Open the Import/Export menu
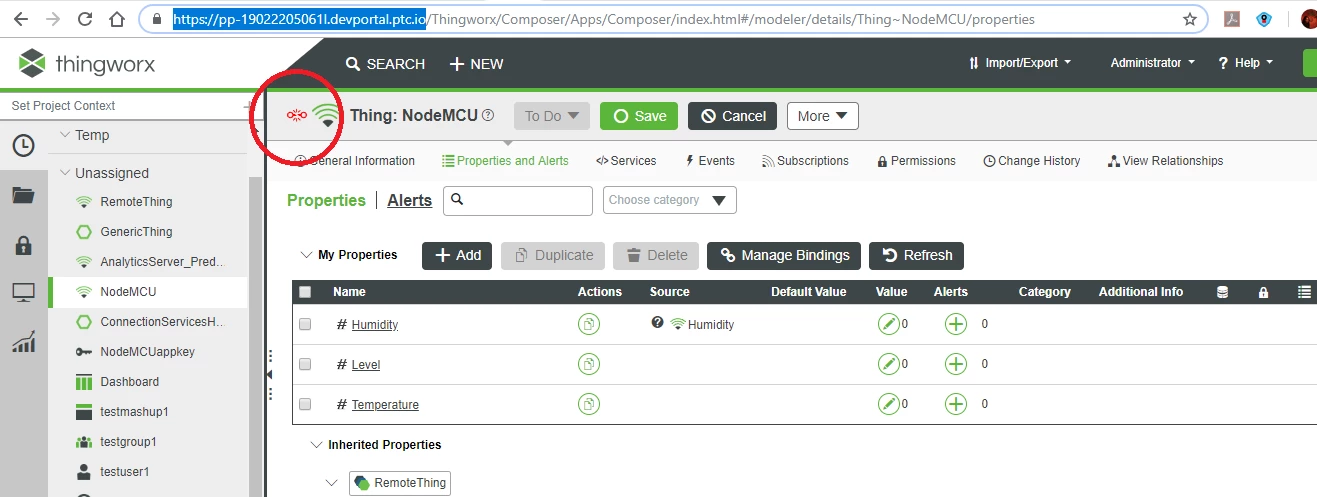Viewport: 1317px width, 497px height. tap(1020, 62)
